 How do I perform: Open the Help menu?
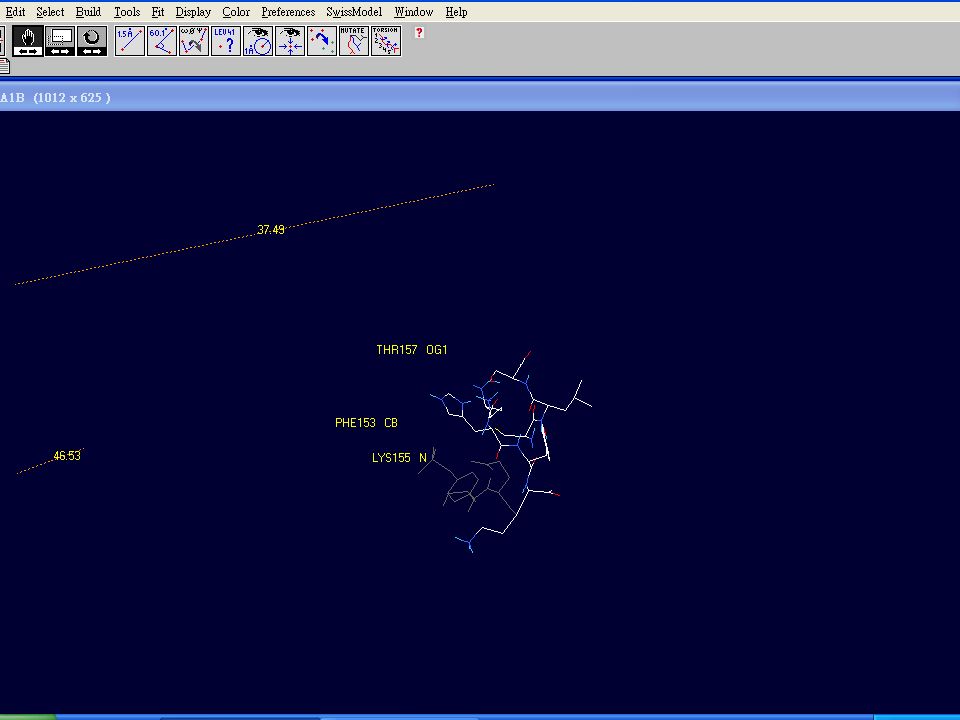[456, 12]
